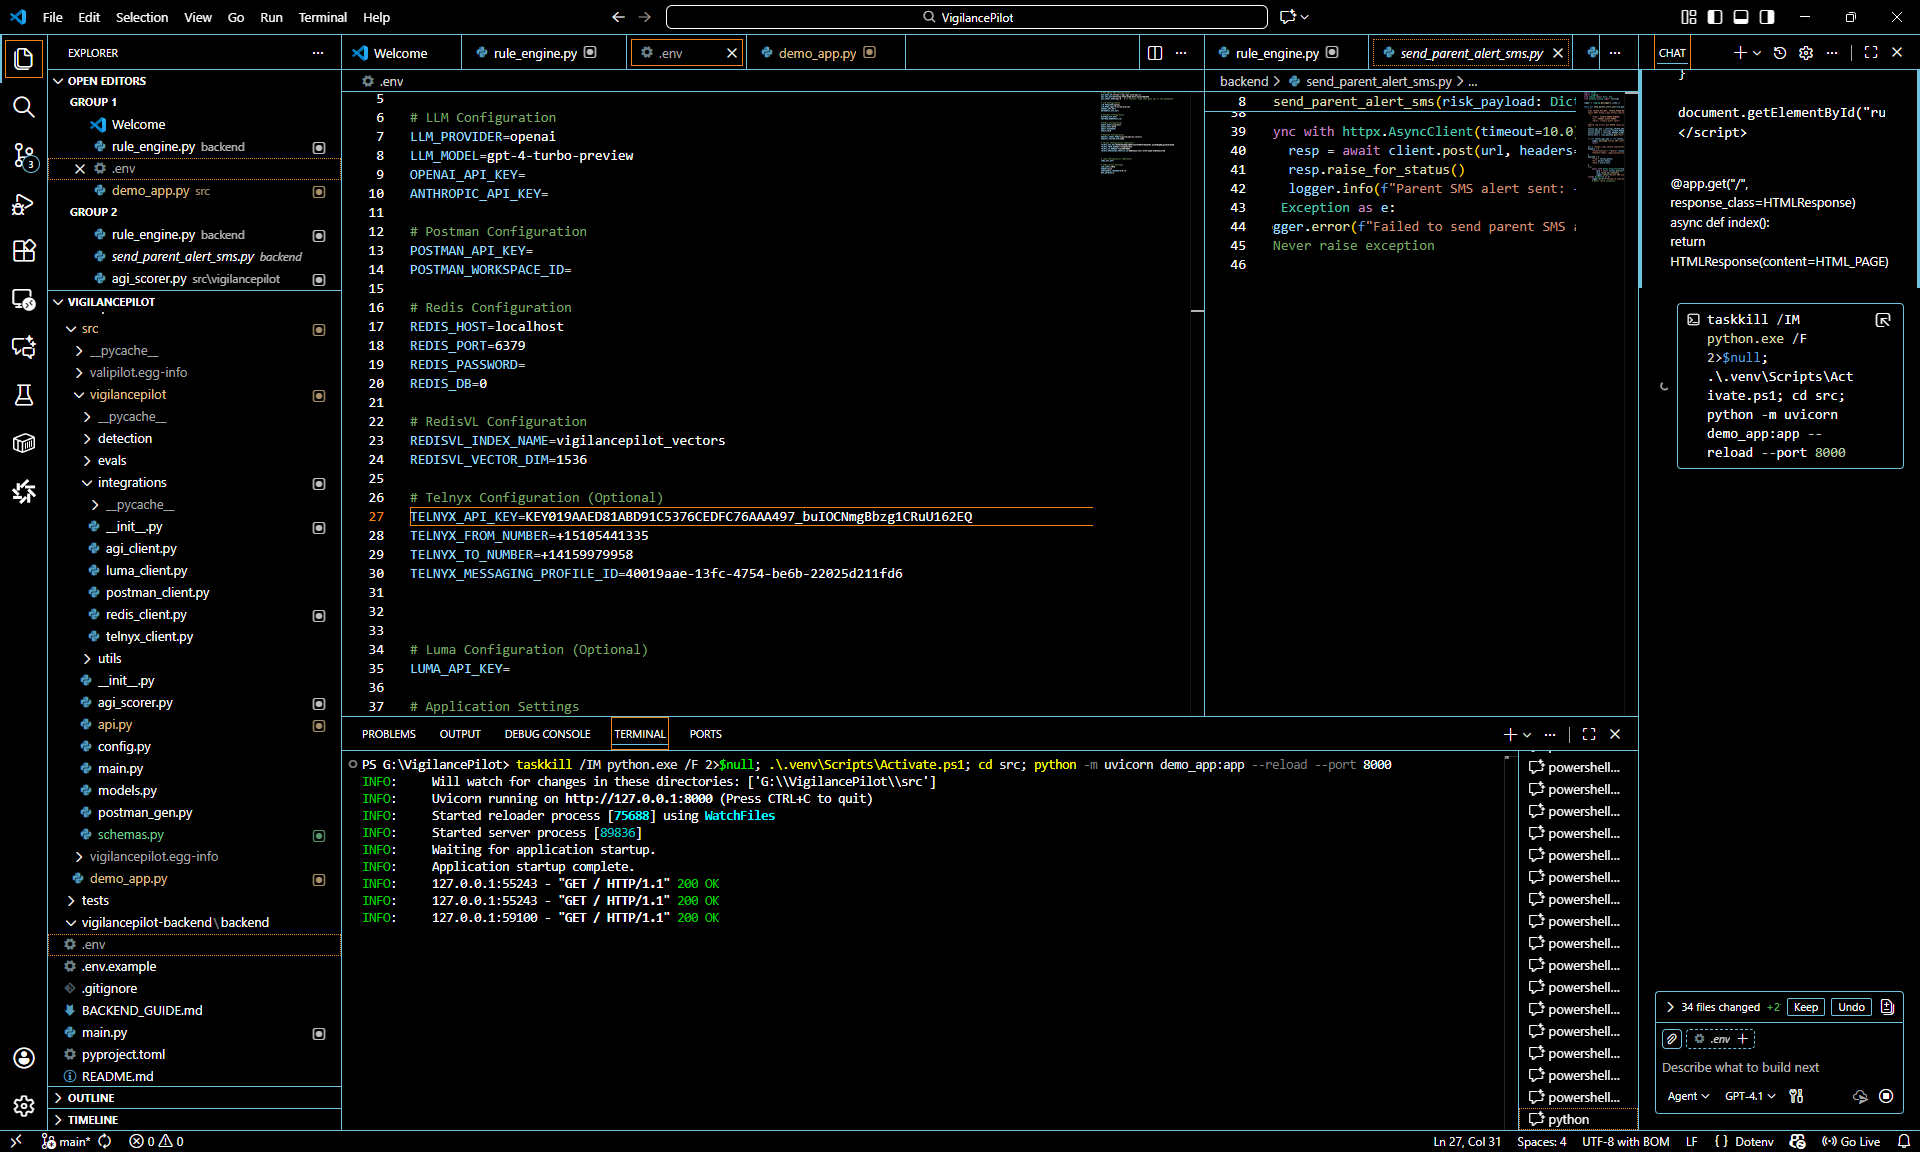Open notifications bell in status bar
This screenshot has width=1920, height=1152.
[1903, 1141]
